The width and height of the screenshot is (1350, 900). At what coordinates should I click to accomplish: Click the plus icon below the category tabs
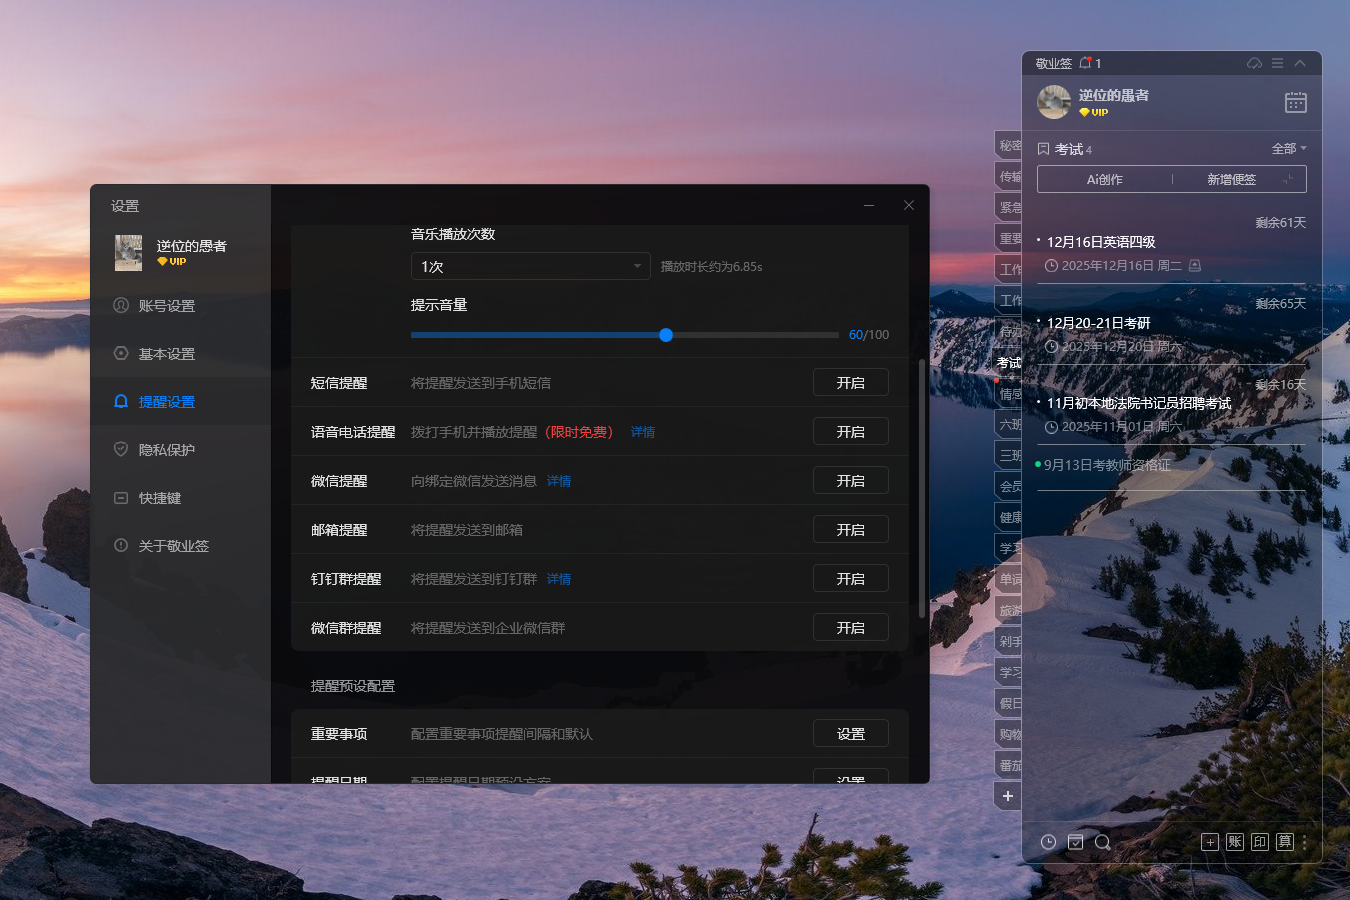1008,796
